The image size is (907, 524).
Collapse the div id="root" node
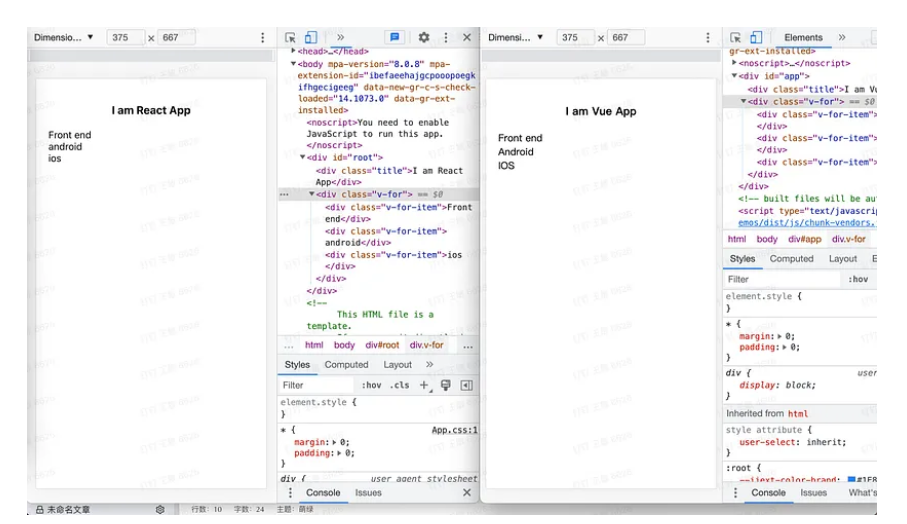click(x=303, y=157)
